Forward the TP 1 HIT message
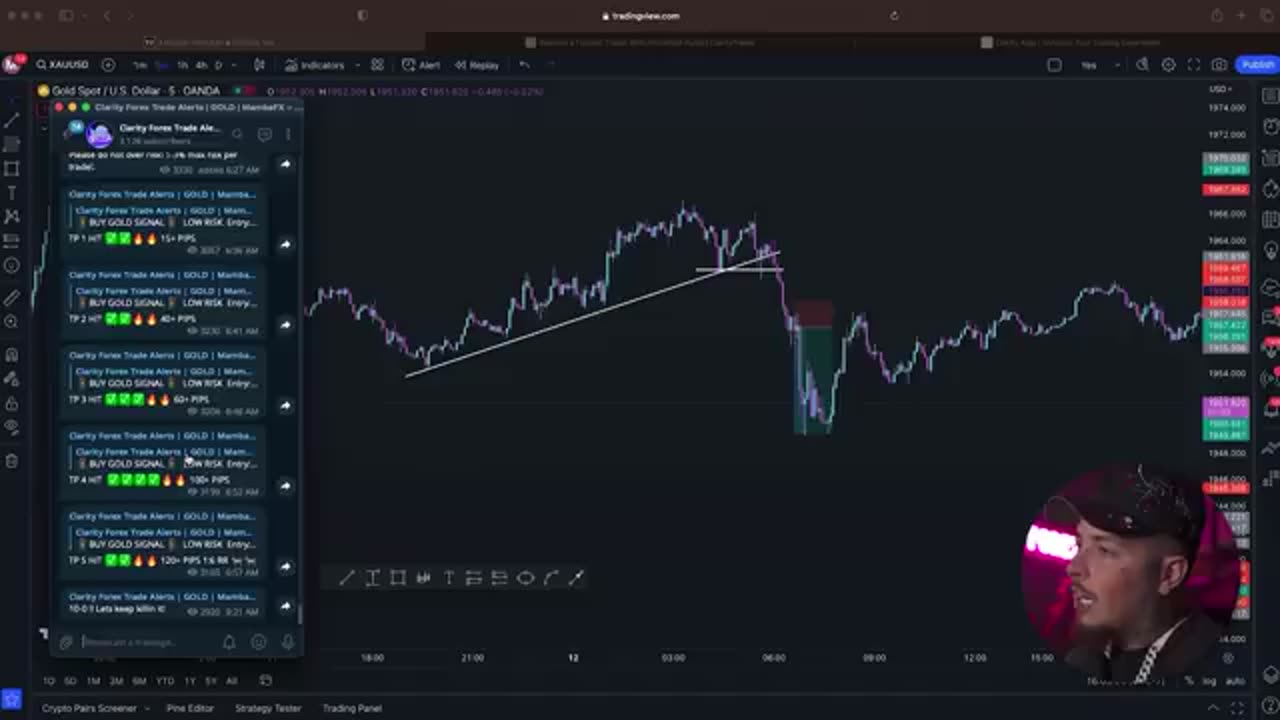Viewport: 1280px width, 720px height. [x=285, y=244]
